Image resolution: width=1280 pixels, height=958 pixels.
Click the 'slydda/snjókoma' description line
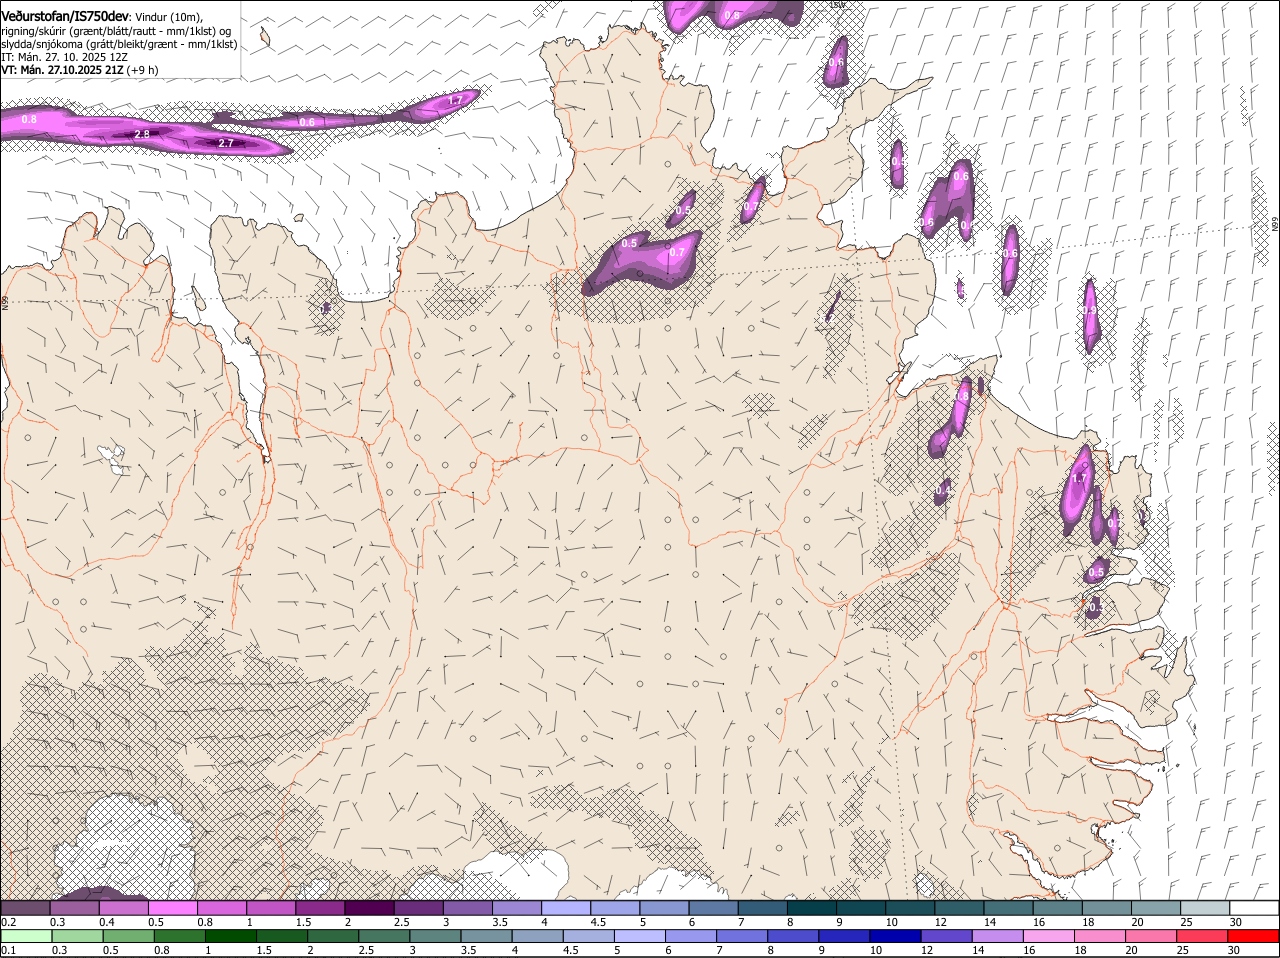click(119, 44)
